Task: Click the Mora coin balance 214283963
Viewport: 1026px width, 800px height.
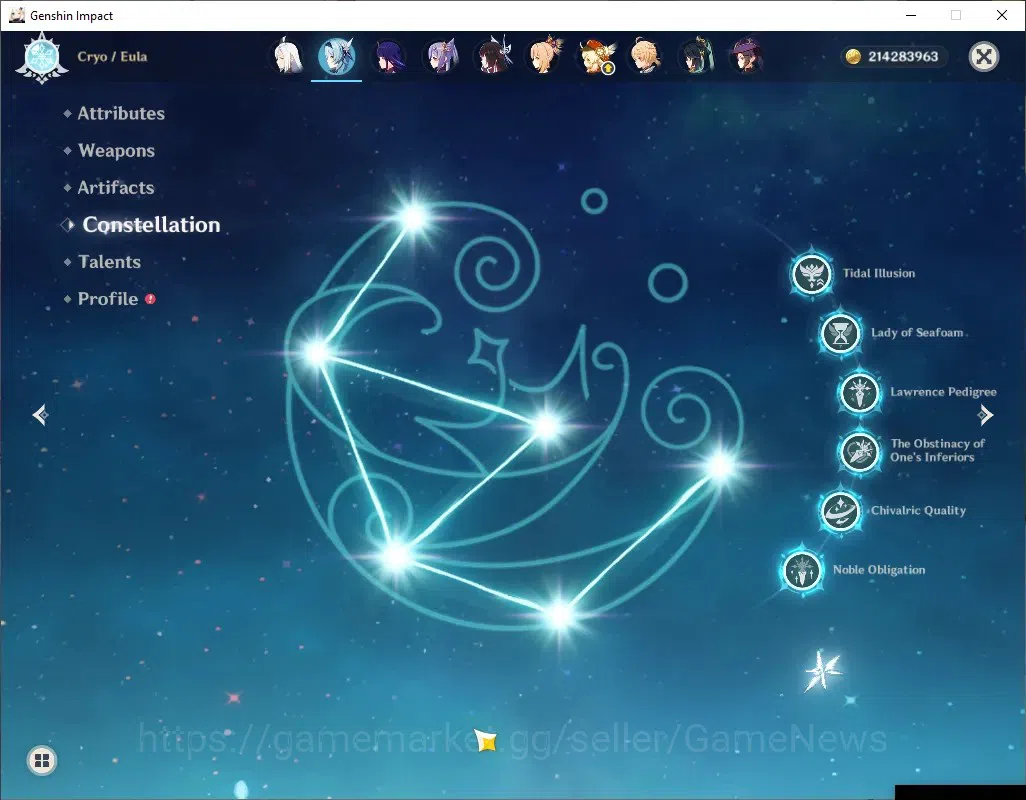Action: pos(893,56)
